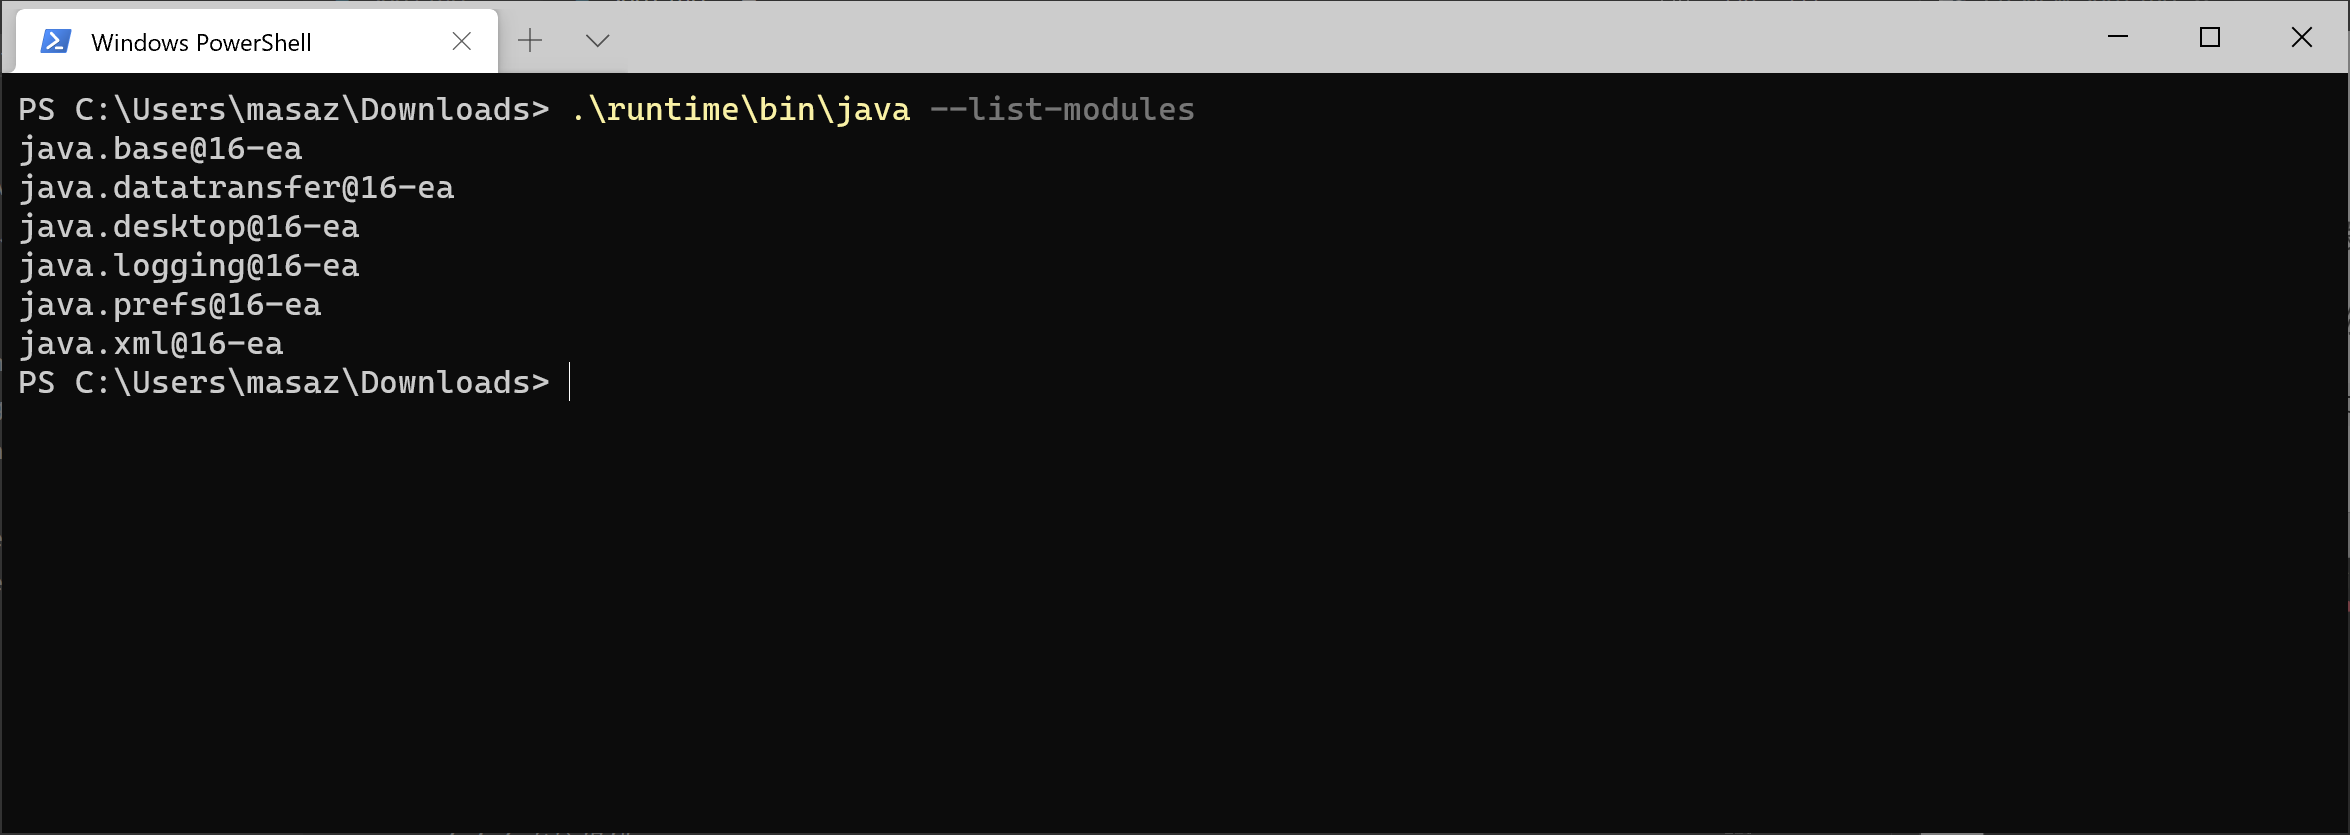Screen dimensions: 2350x835
Task: Open a new tab with plus button
Action: click(x=530, y=41)
